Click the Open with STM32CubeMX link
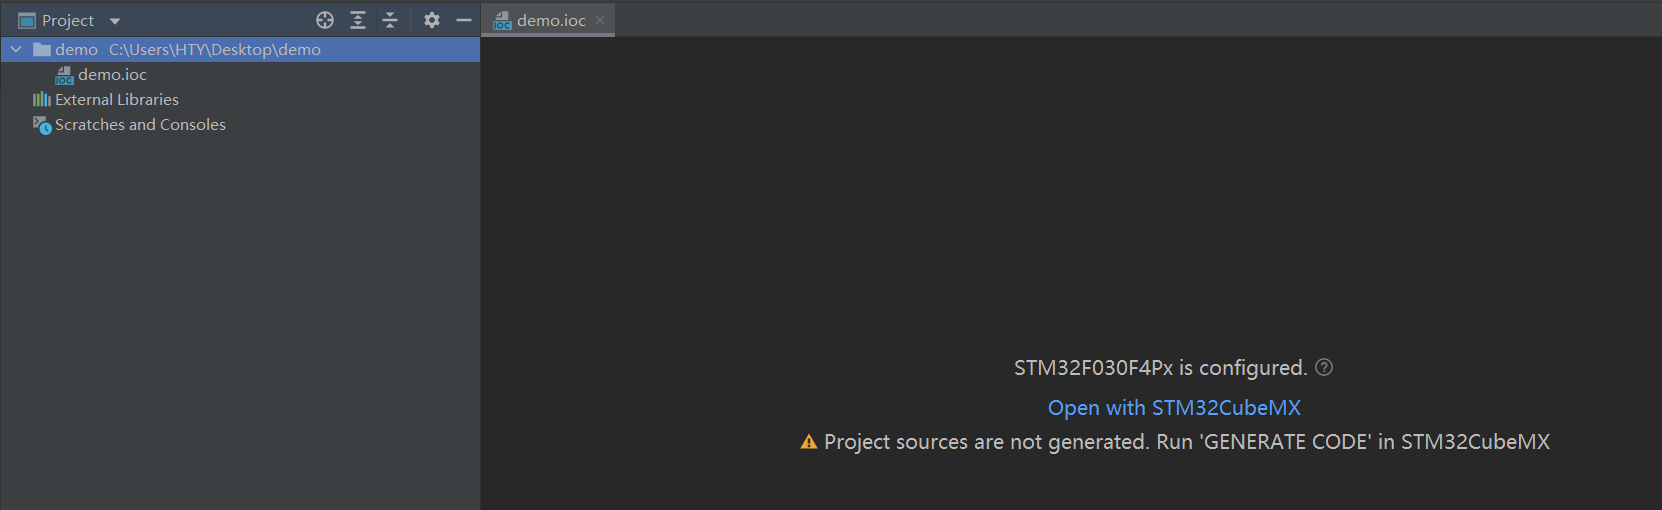This screenshot has width=1662, height=510. click(x=1174, y=408)
